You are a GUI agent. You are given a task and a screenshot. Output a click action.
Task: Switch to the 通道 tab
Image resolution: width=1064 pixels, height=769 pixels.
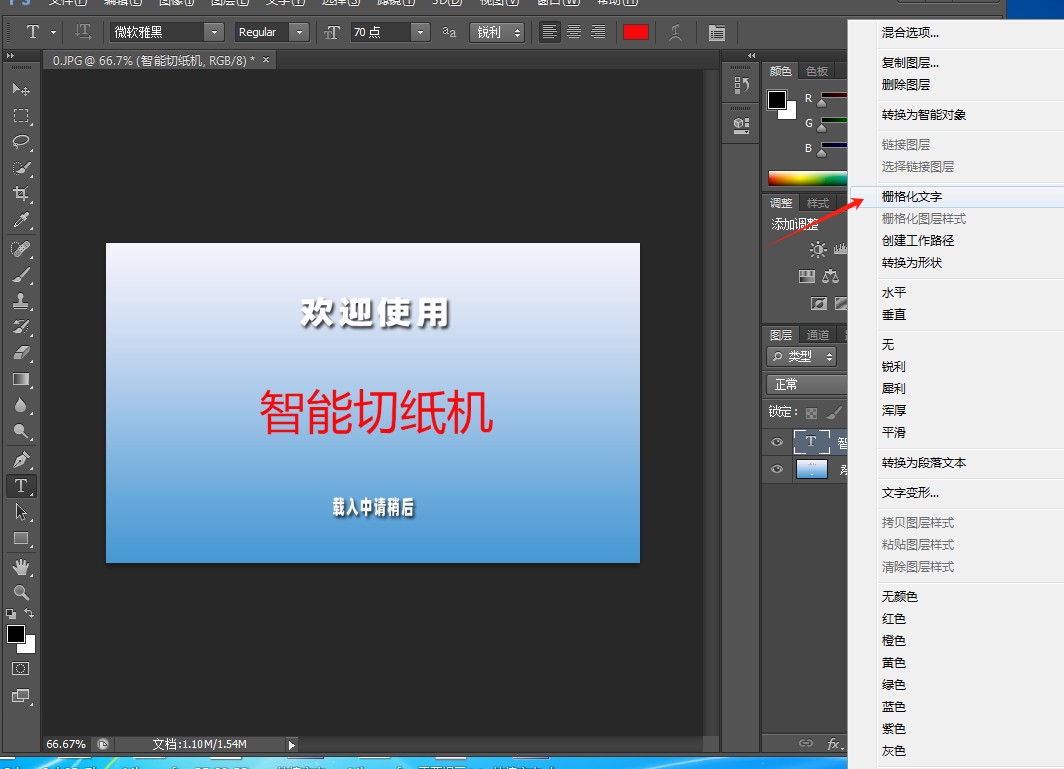coord(818,335)
